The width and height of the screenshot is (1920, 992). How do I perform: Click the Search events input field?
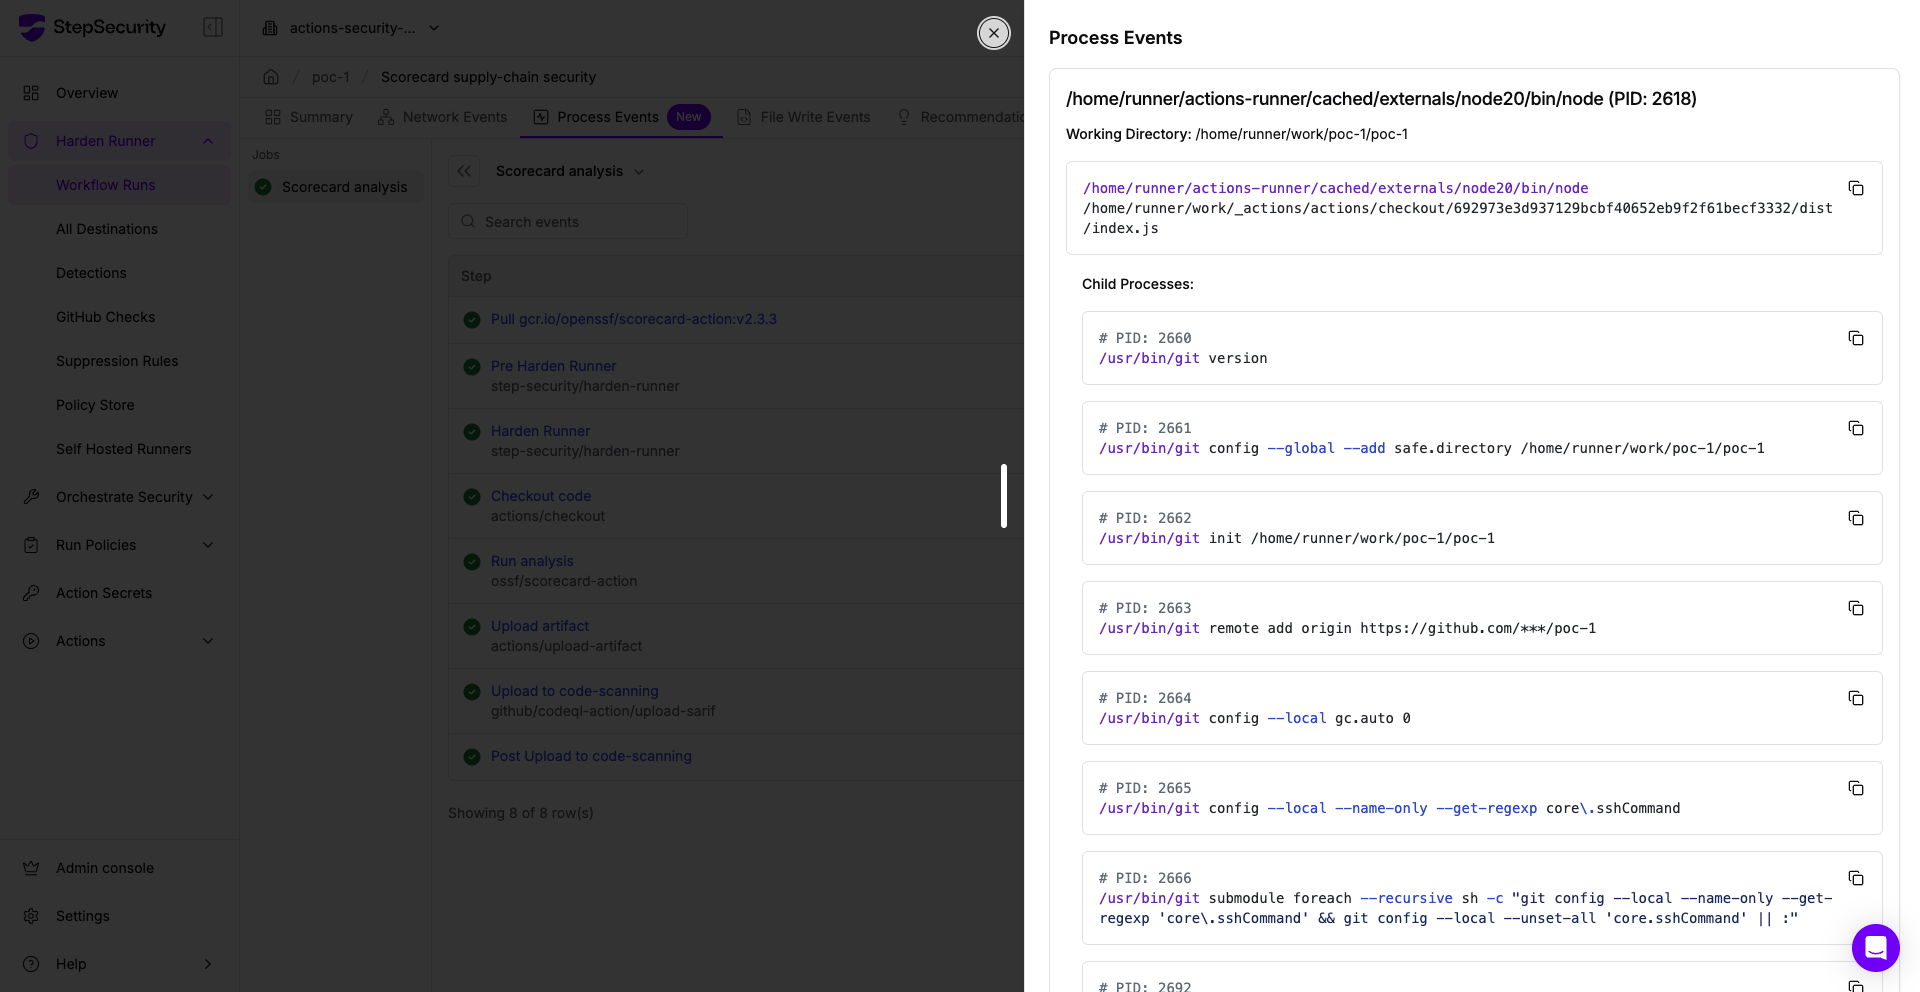coord(568,222)
